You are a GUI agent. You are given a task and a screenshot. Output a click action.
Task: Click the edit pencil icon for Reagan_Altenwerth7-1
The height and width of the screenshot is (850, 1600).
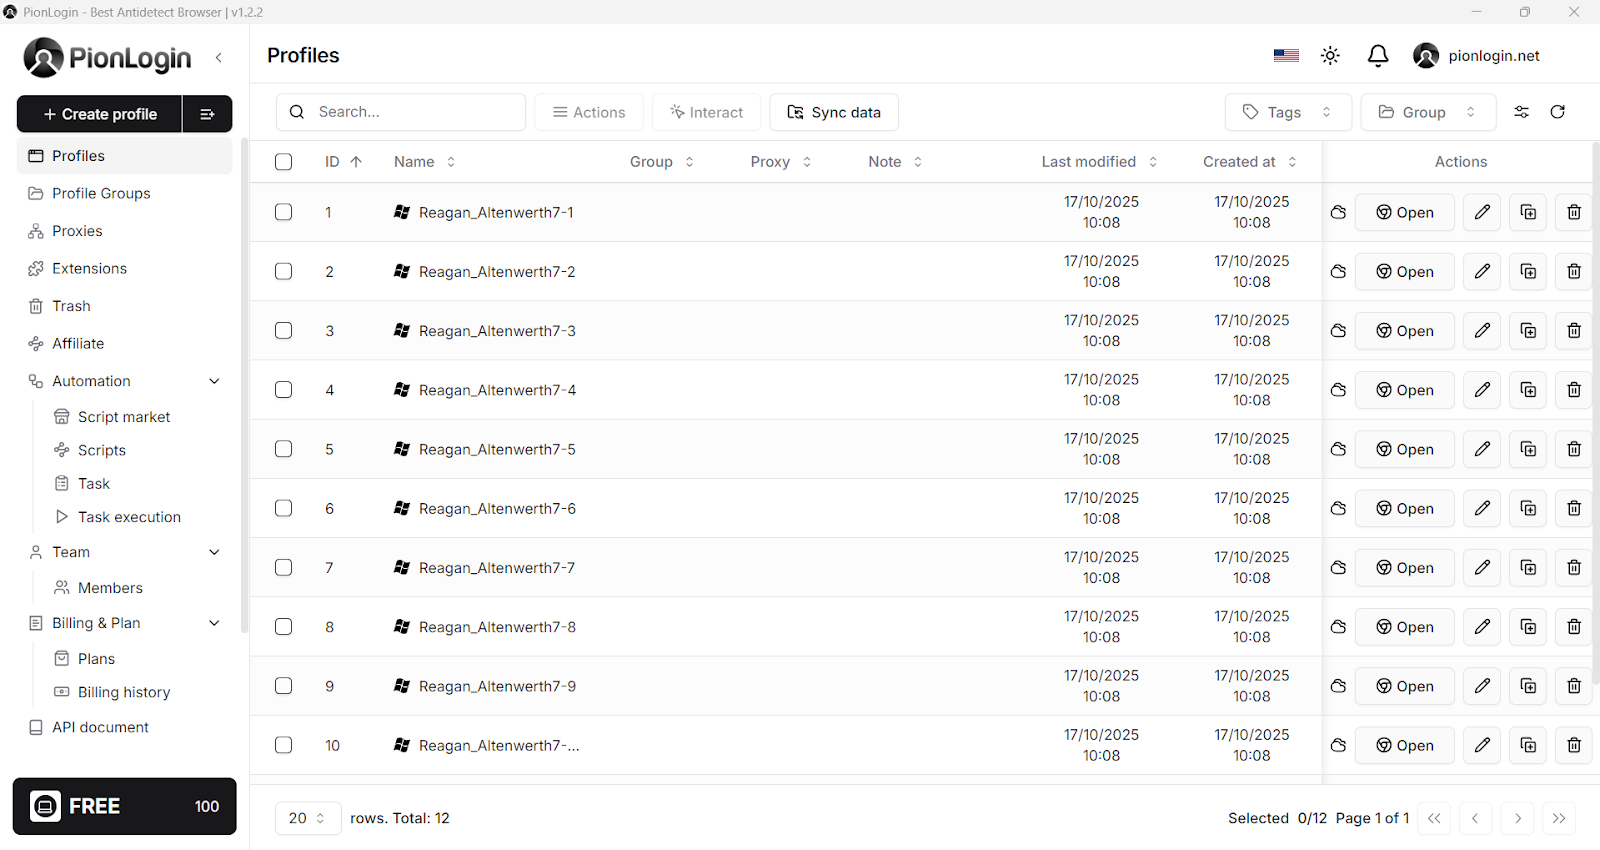pos(1482,212)
